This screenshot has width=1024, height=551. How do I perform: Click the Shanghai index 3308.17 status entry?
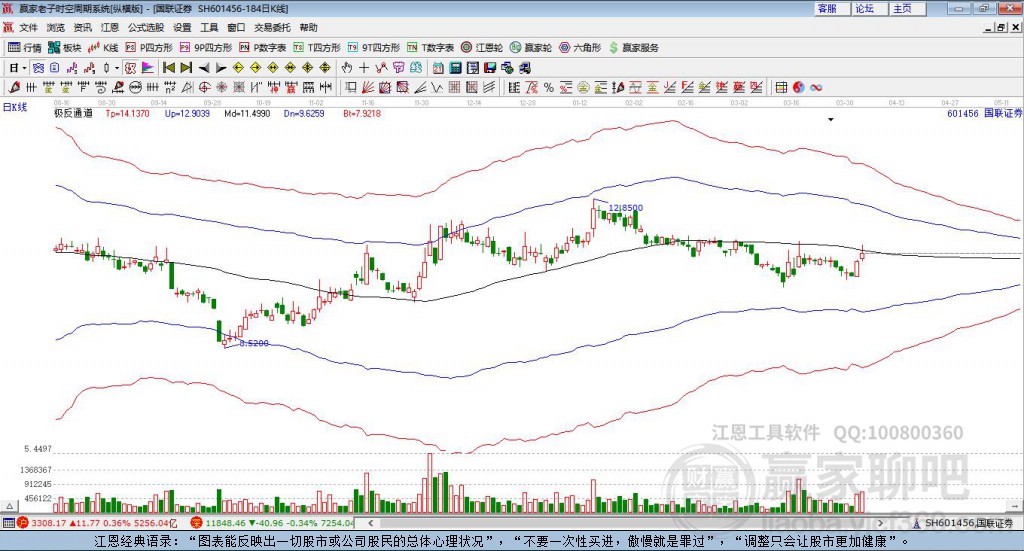pos(98,523)
